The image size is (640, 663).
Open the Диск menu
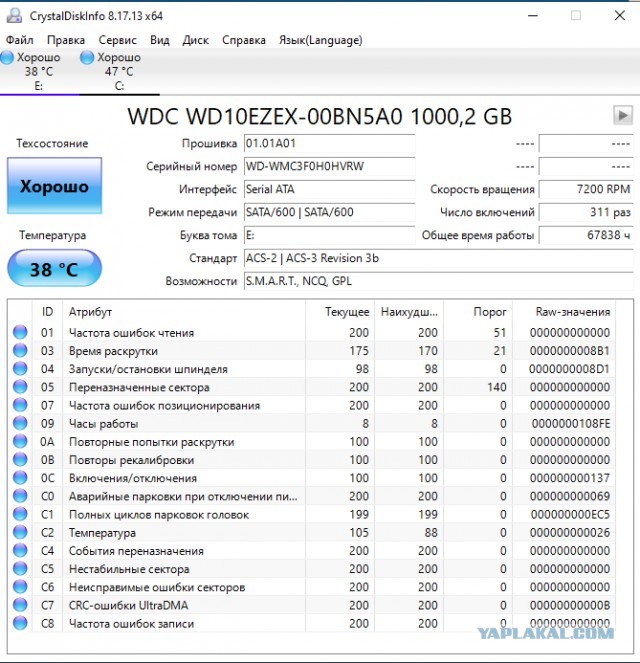click(196, 40)
